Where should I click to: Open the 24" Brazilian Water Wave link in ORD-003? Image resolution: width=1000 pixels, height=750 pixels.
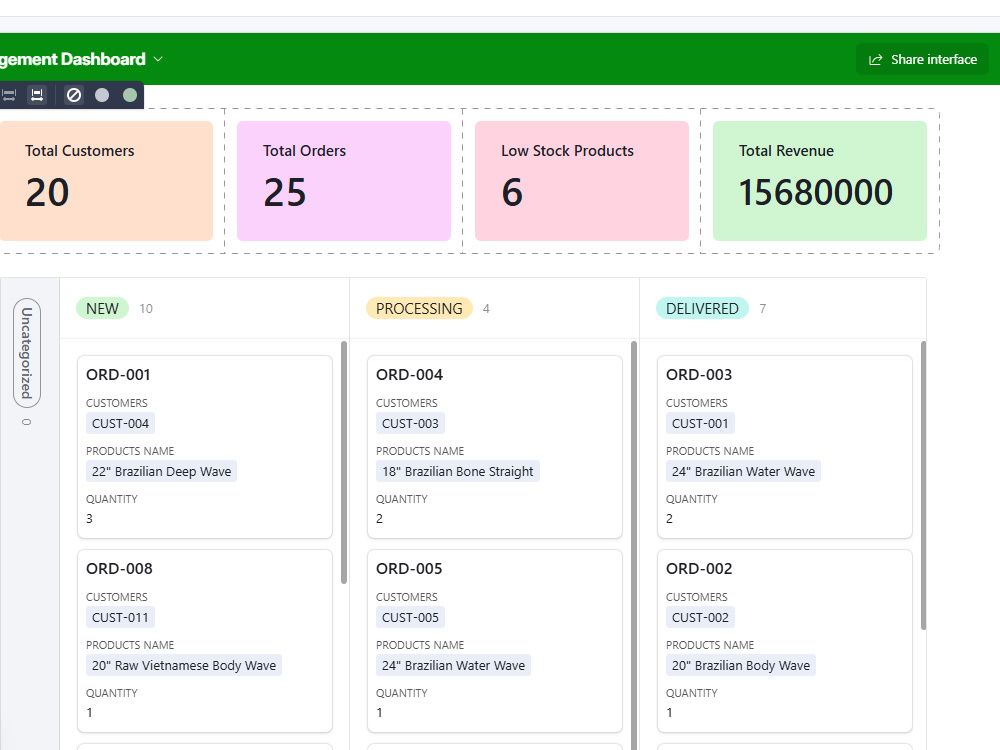click(743, 471)
